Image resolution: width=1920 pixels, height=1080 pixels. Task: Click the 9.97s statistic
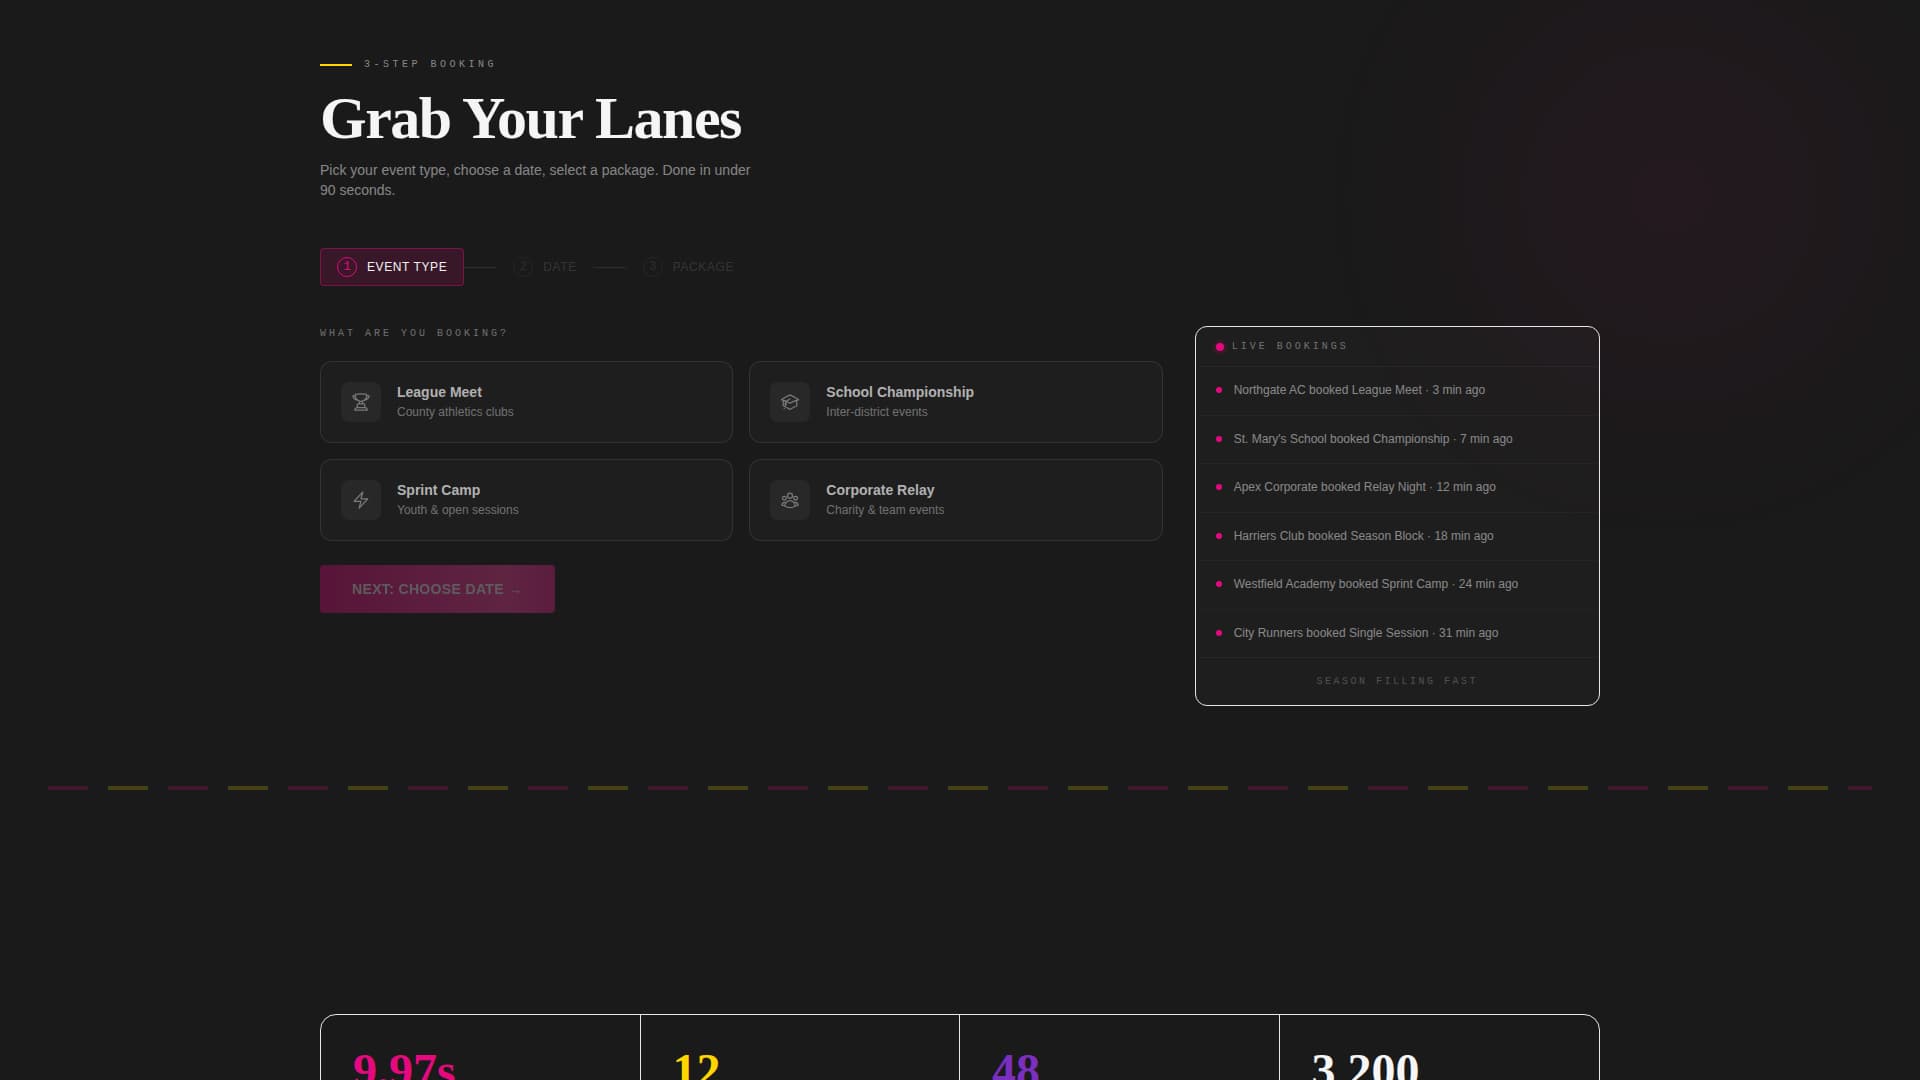pos(404,1065)
